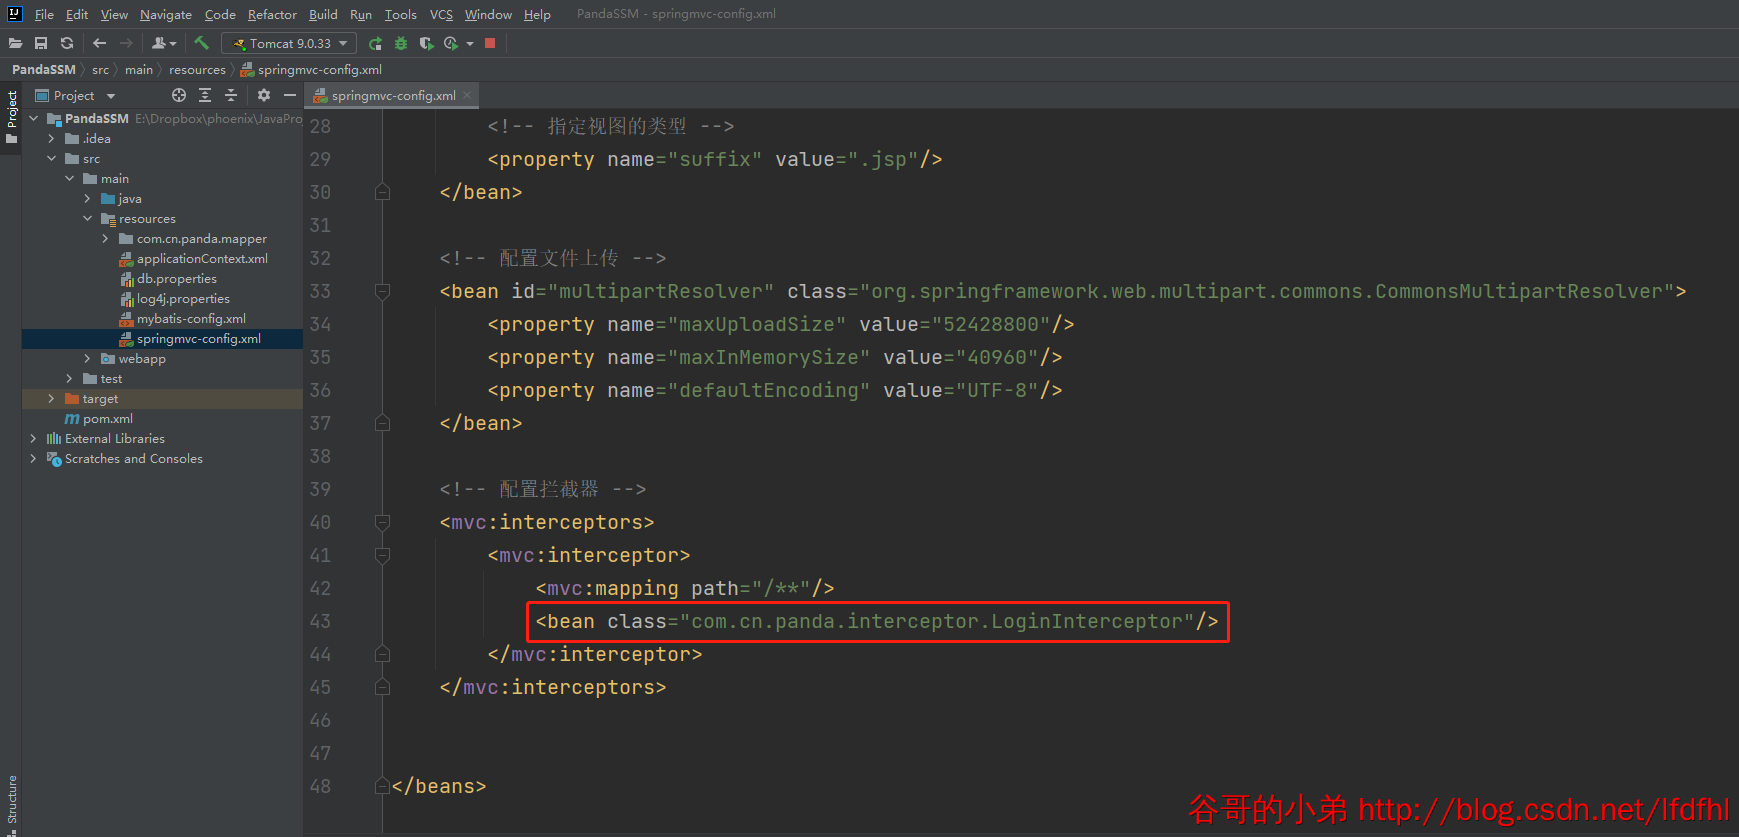Expand External Libraries node
The image size is (1739, 837).
pyautogui.click(x=33, y=439)
